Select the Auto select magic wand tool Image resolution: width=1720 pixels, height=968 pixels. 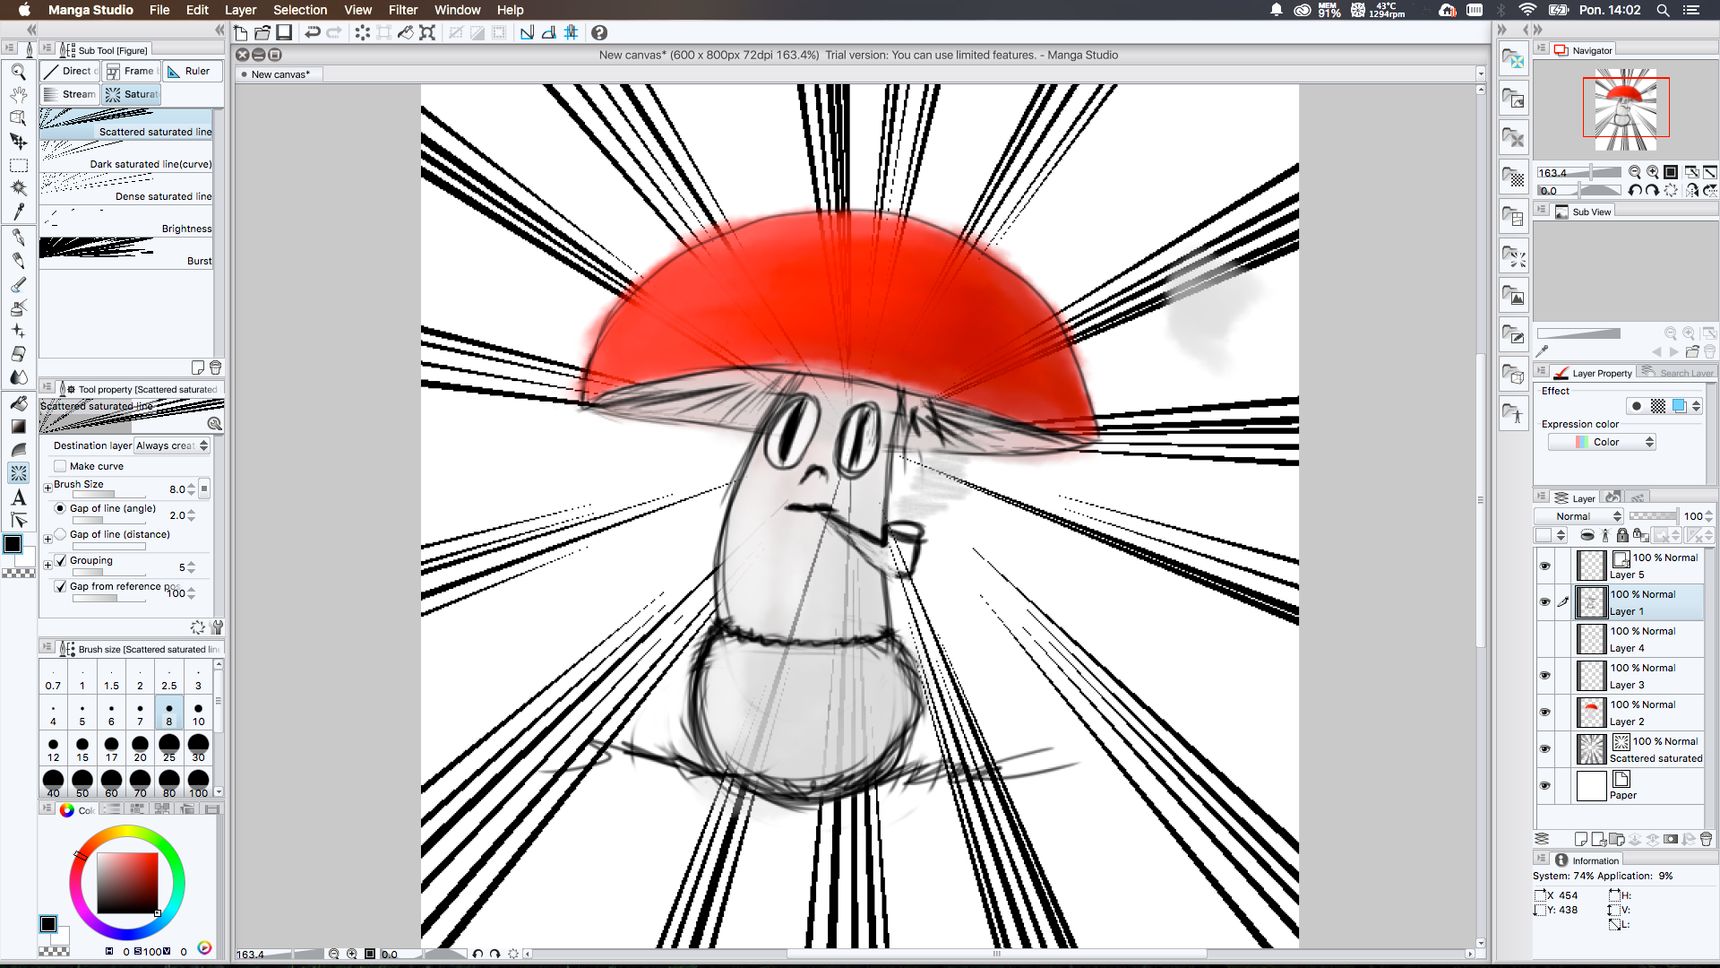coord(18,188)
